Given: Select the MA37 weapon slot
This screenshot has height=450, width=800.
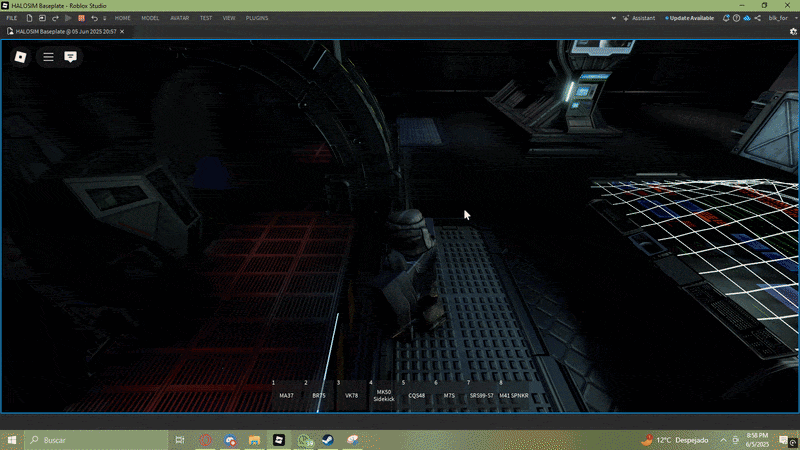Looking at the screenshot, I should 286,394.
